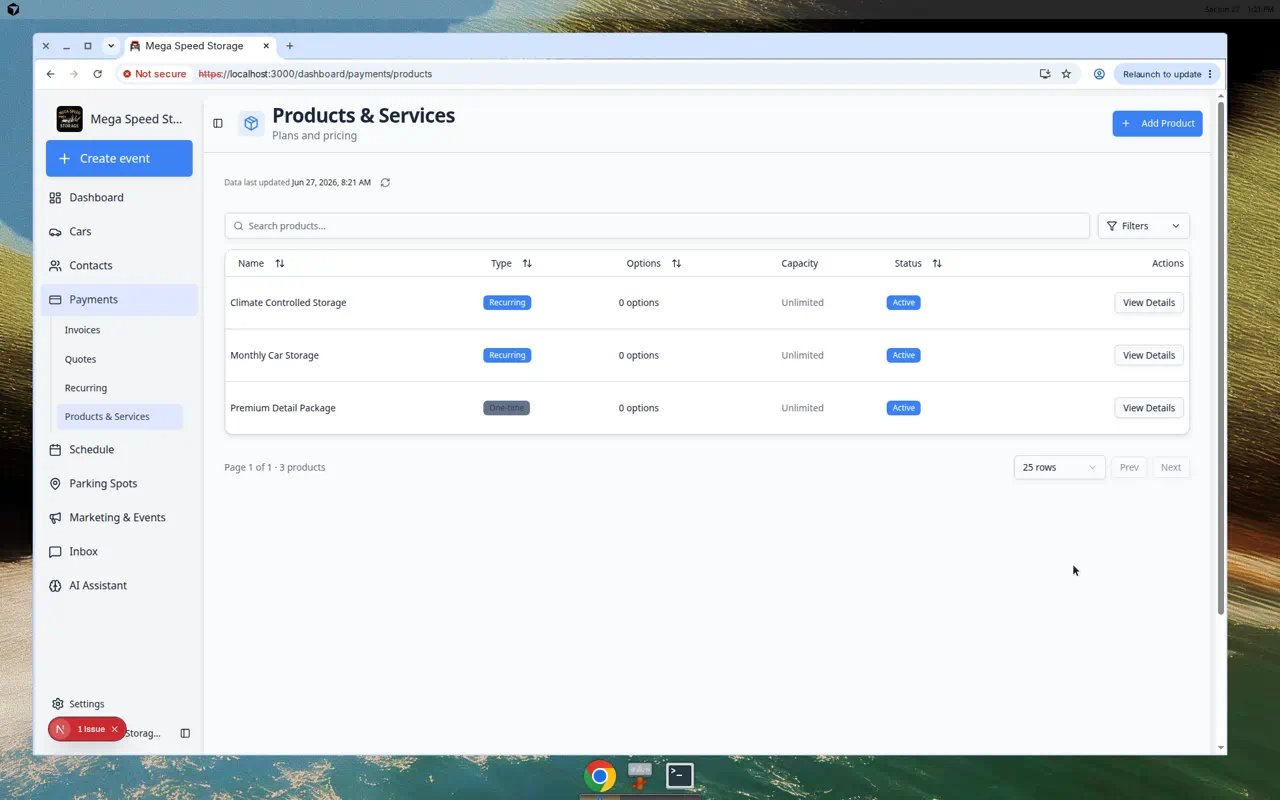
Task: Click Climate Controlled Storage product name
Action: point(288,302)
